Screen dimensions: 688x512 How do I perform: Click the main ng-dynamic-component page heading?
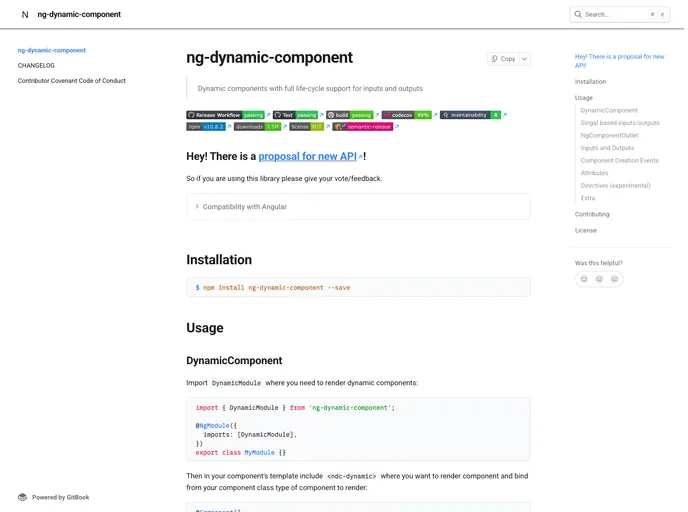[x=269, y=57]
